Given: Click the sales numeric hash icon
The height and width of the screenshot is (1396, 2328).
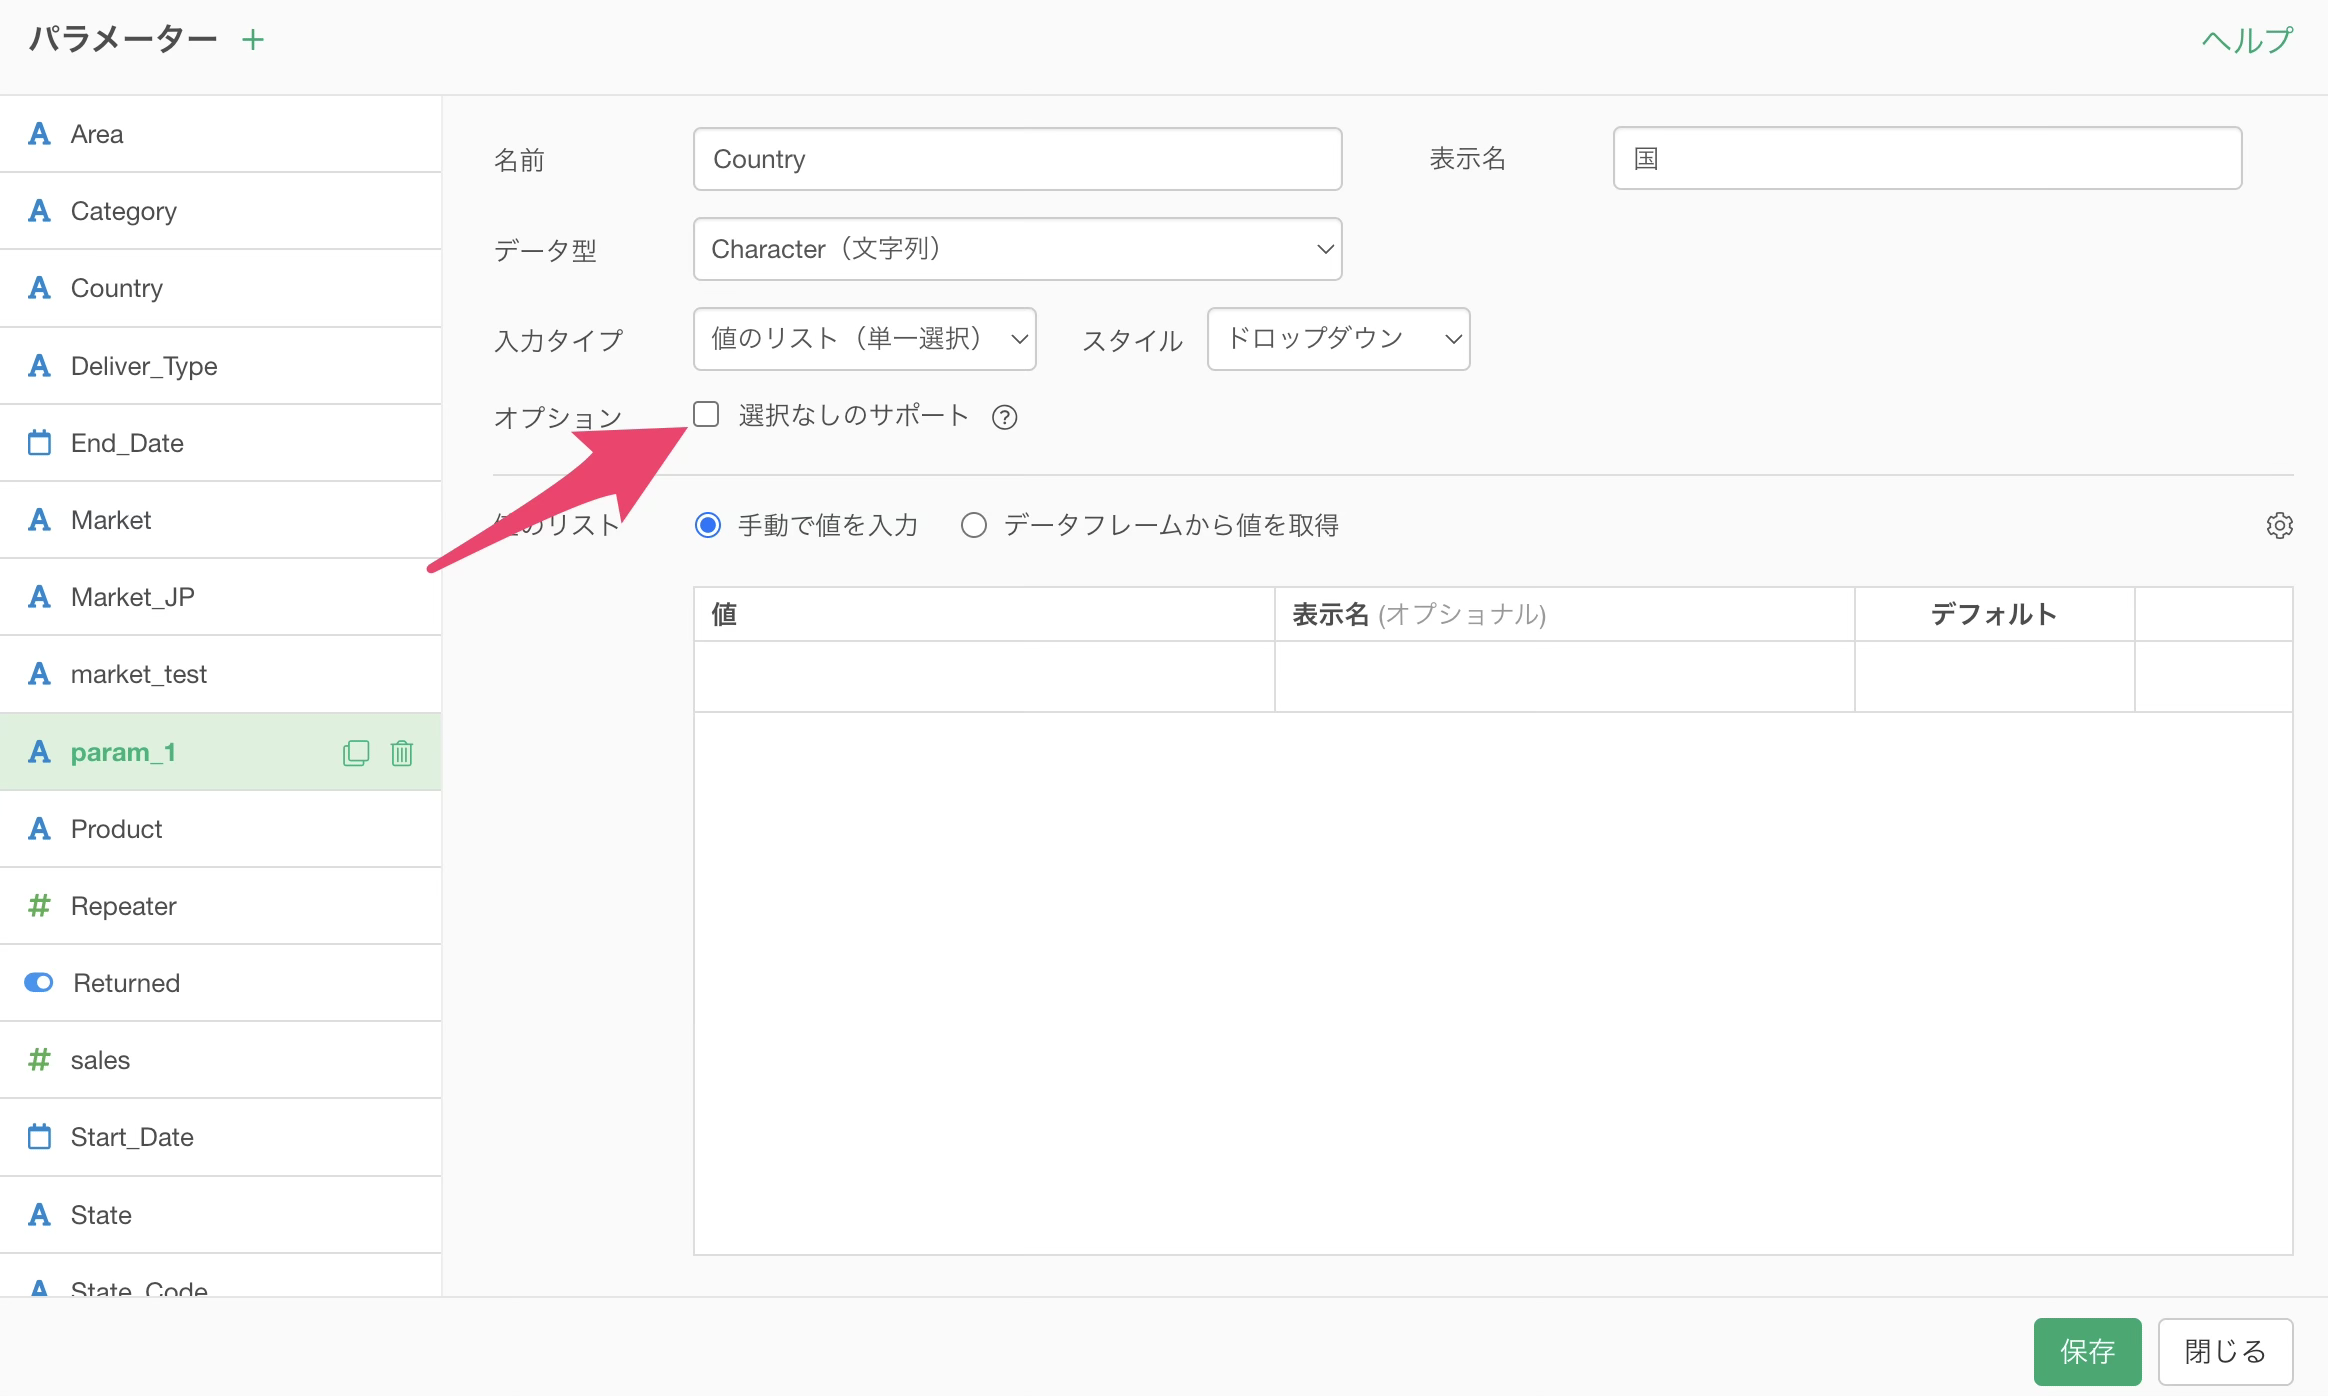Looking at the screenshot, I should point(39,1060).
